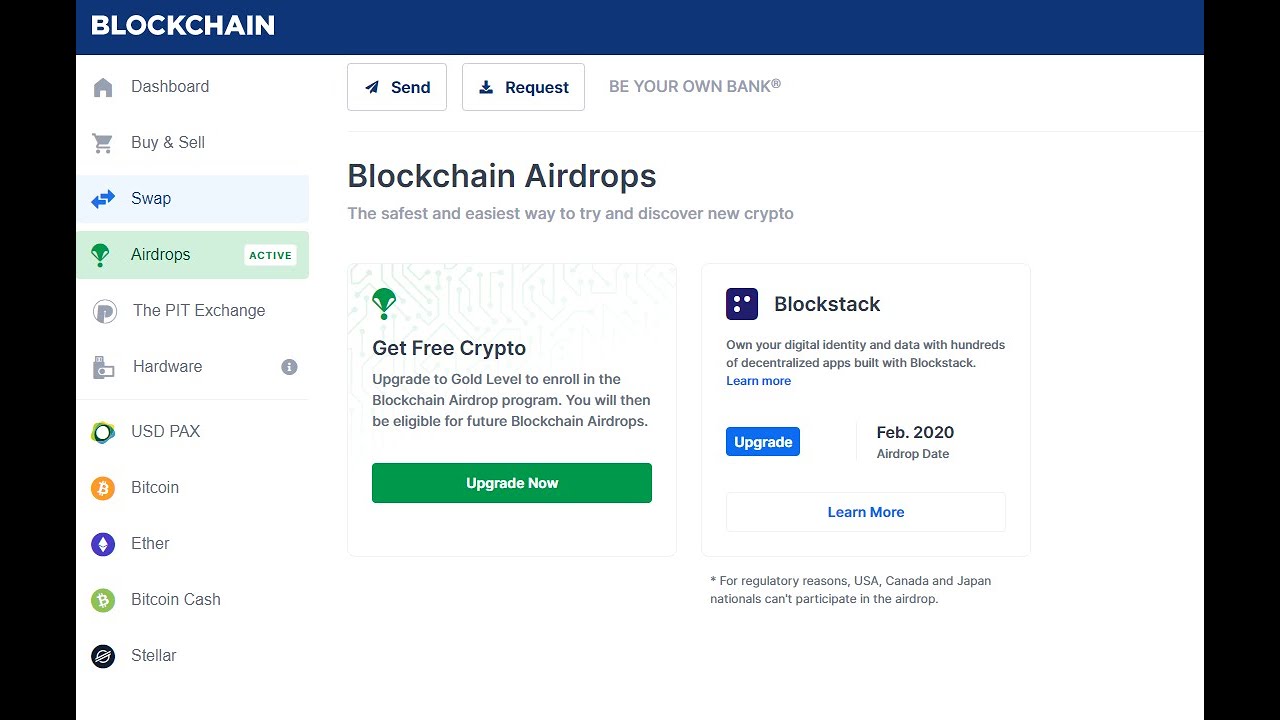Click the PIT Exchange icon
Viewport: 1280px width, 720px height.
point(104,311)
